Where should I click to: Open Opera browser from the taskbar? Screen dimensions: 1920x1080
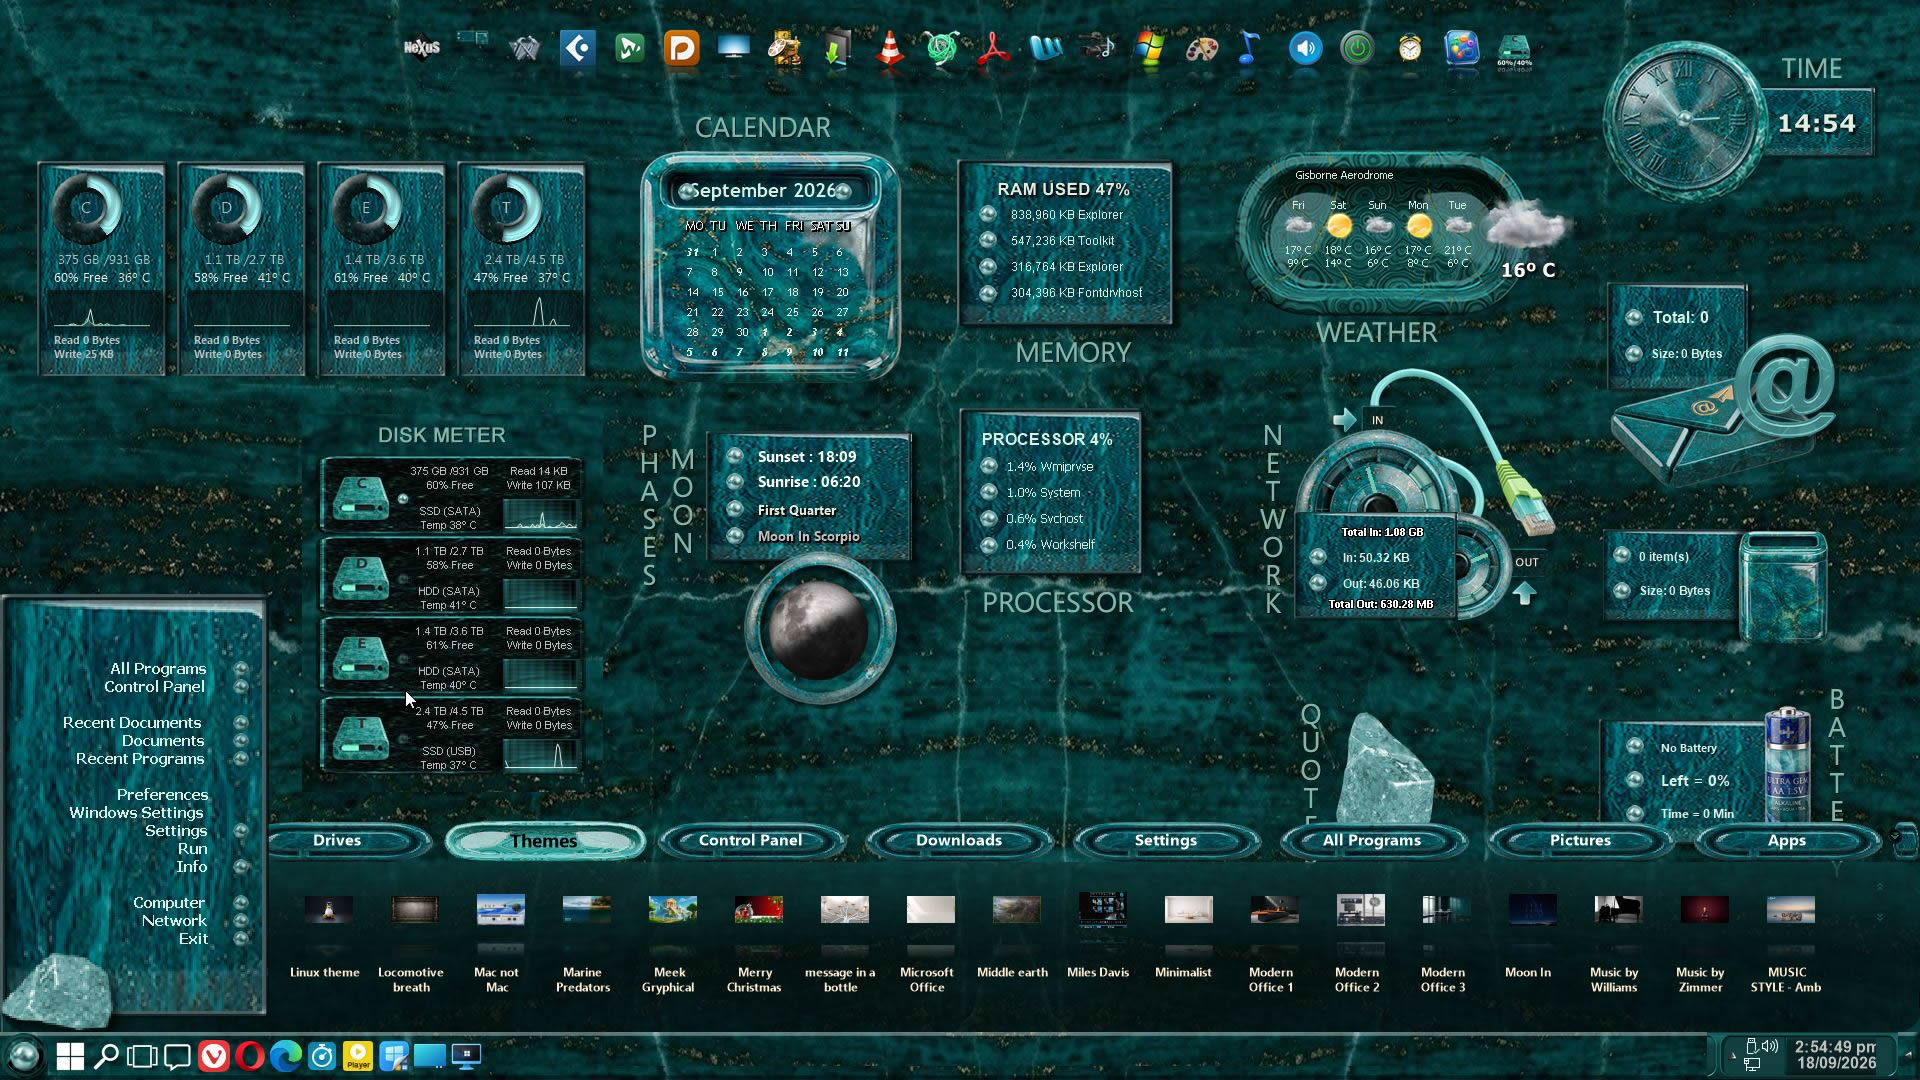250,1056
